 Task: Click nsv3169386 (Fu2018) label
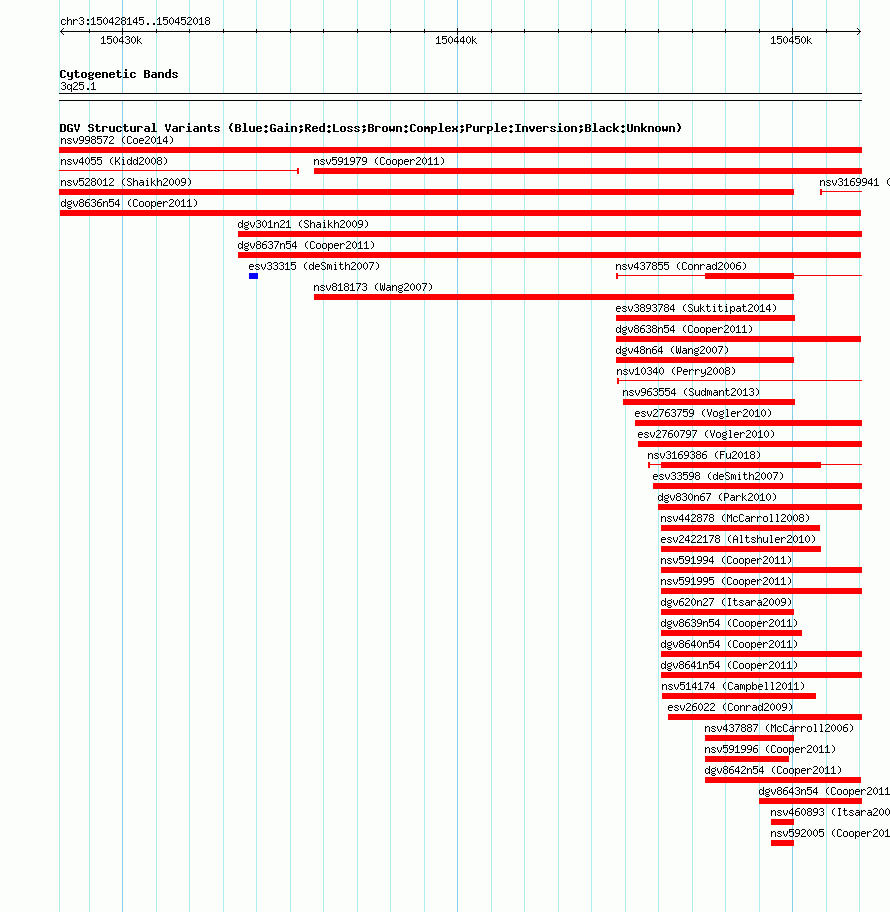point(704,454)
